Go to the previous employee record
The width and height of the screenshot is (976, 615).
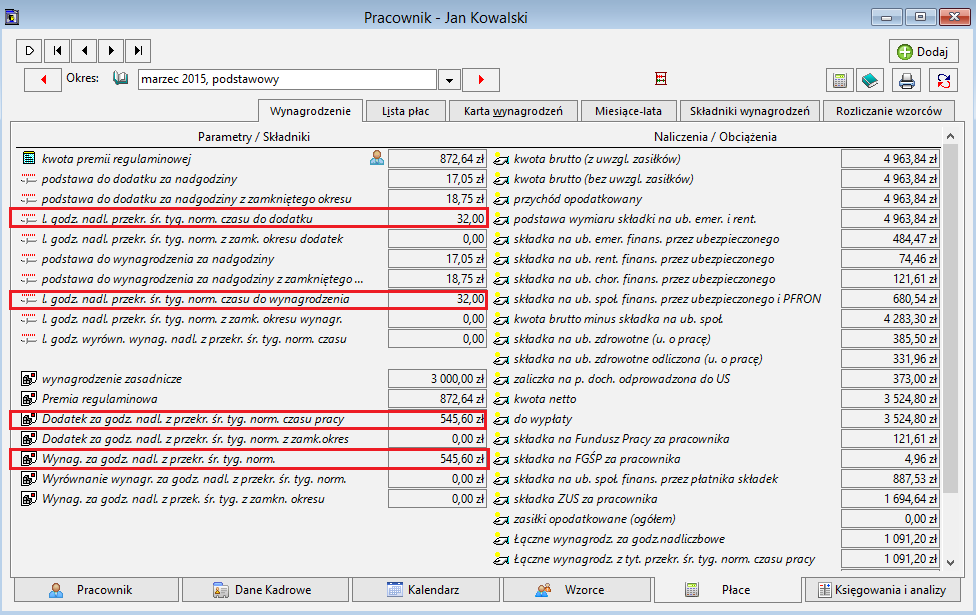tap(84, 51)
